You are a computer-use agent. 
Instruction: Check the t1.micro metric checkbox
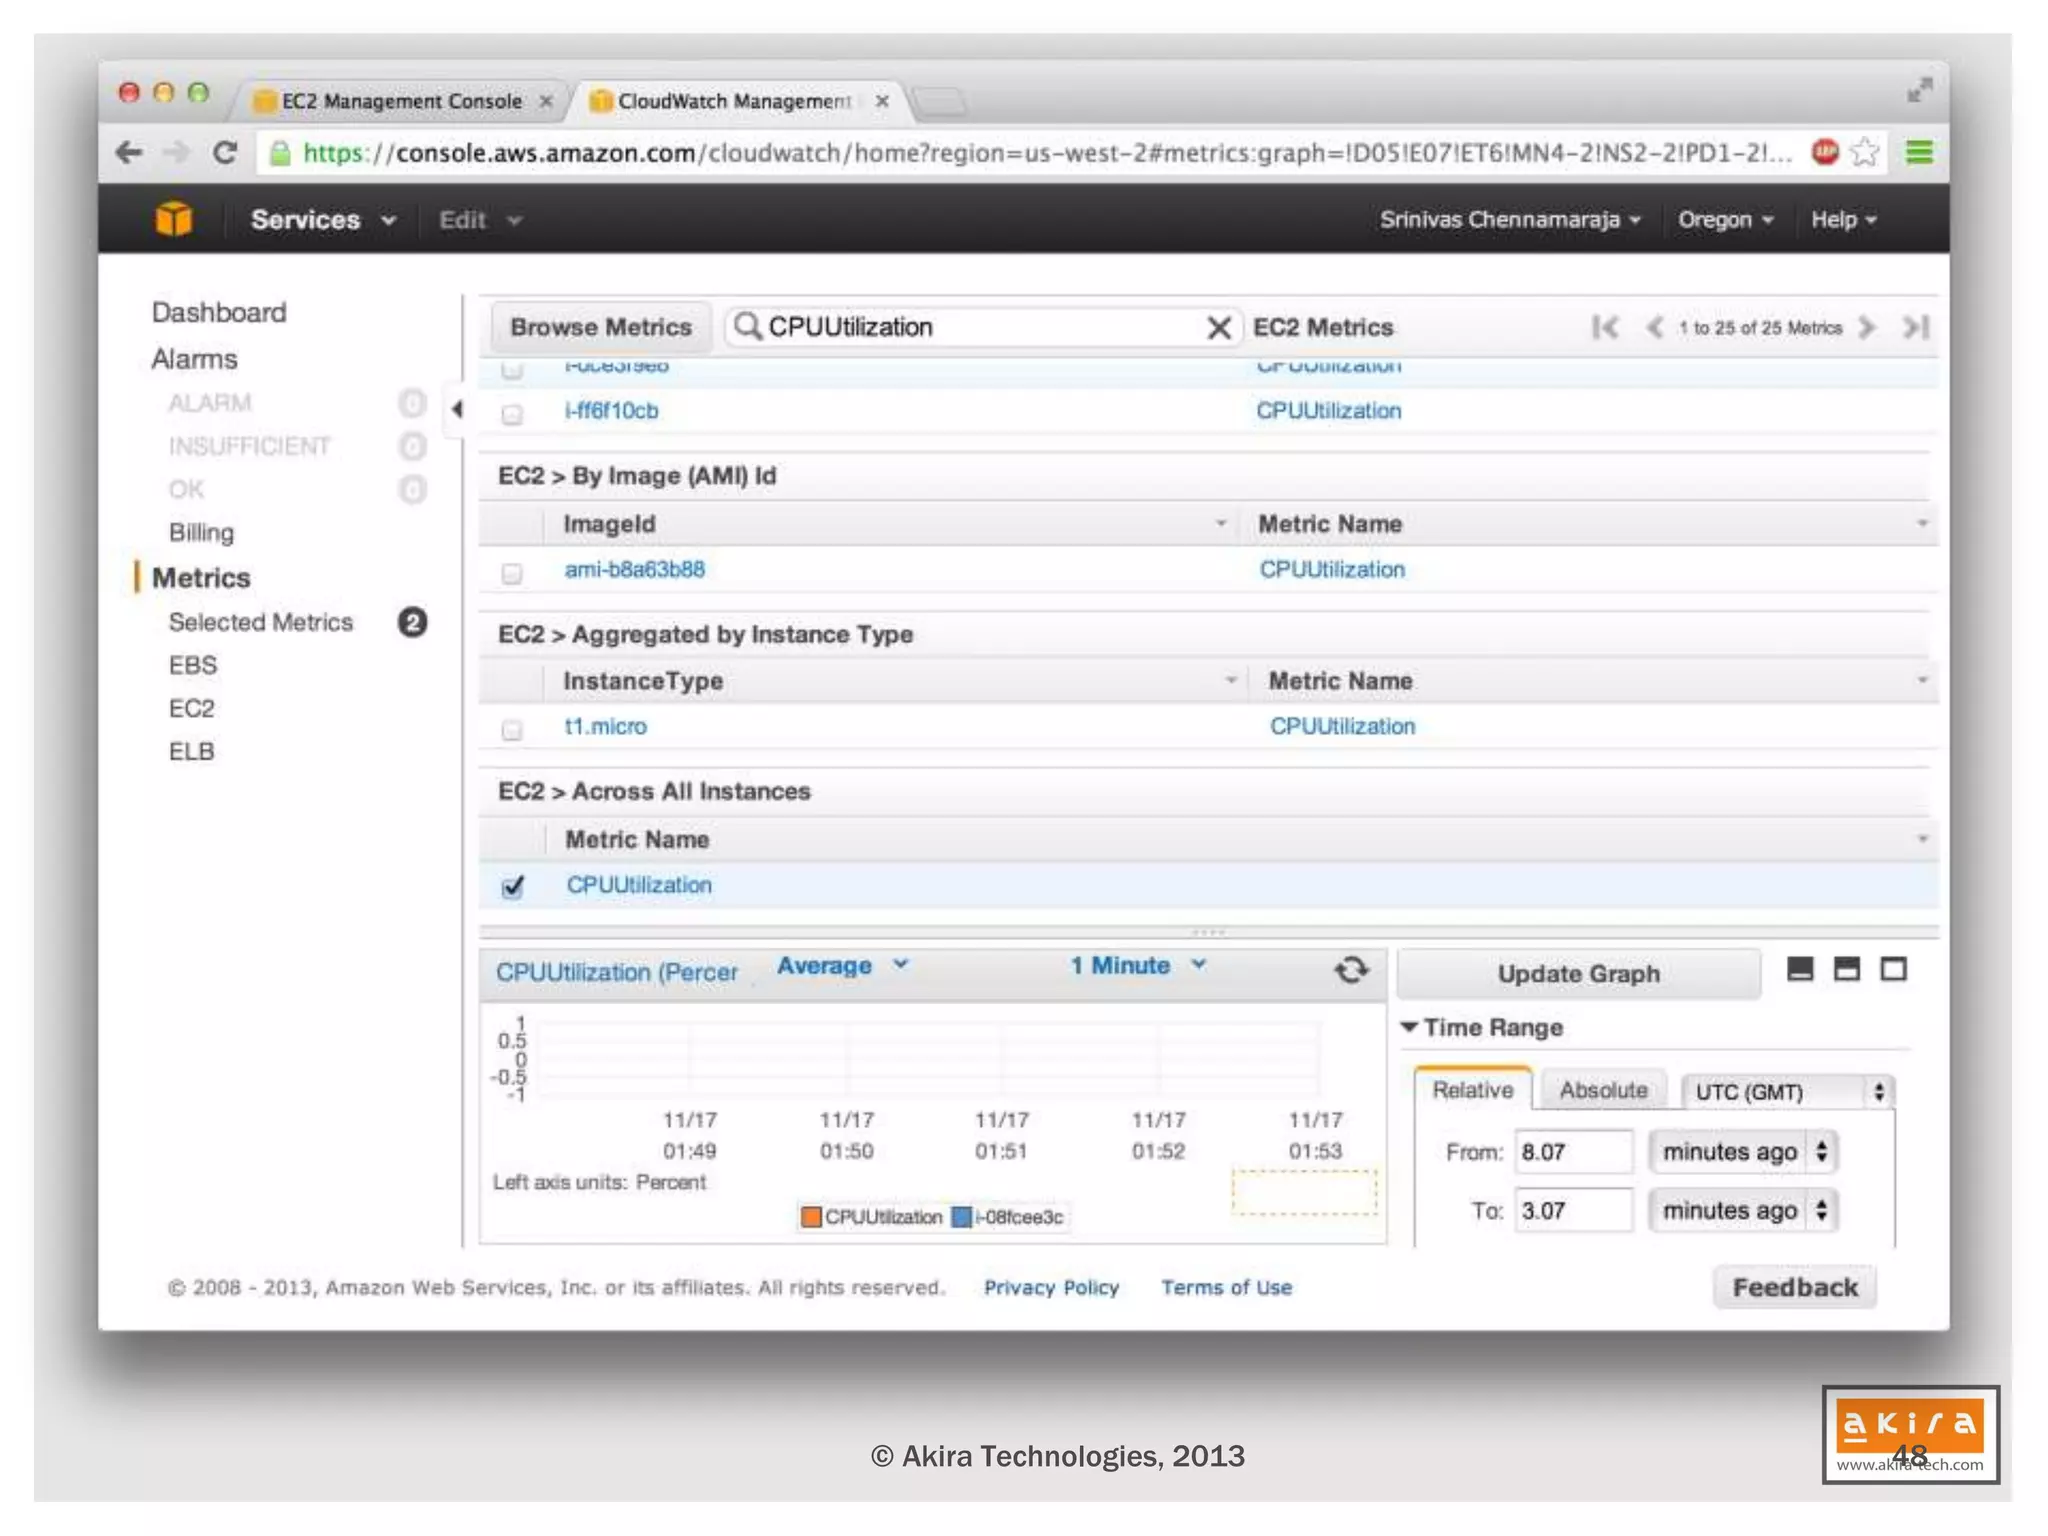coord(512,730)
